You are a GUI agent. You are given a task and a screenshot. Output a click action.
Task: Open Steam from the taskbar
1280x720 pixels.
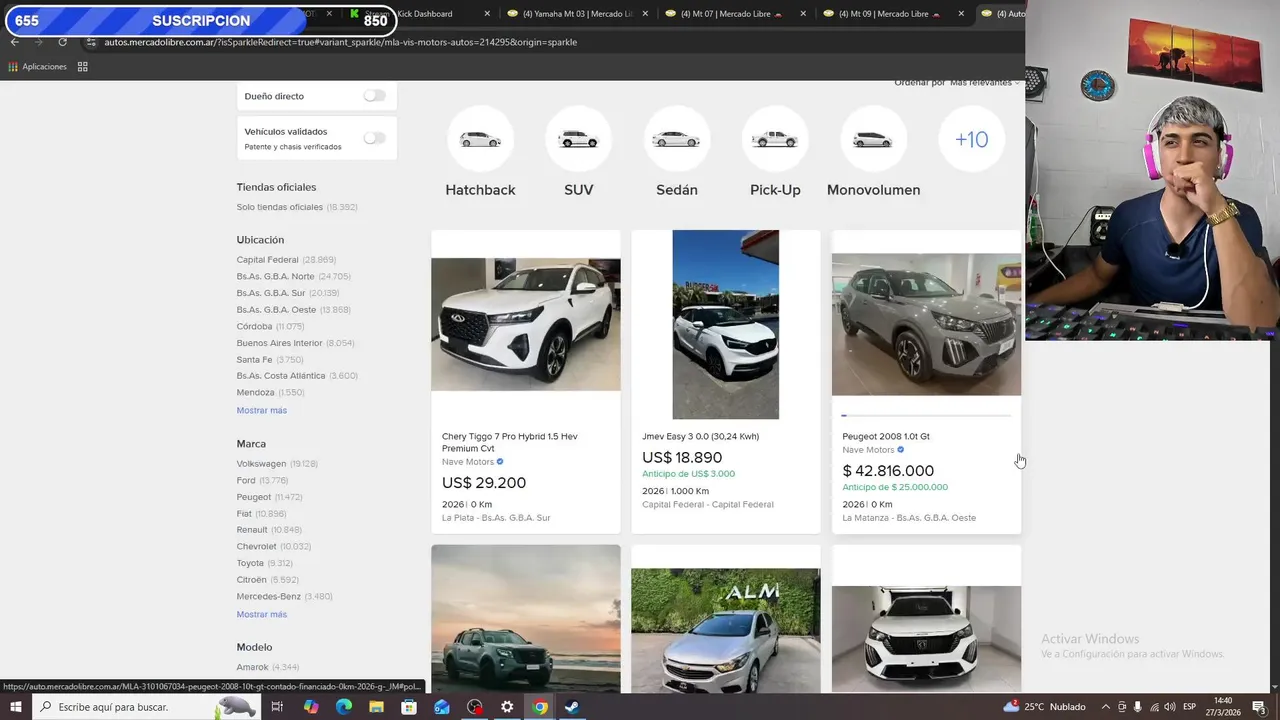coord(572,707)
